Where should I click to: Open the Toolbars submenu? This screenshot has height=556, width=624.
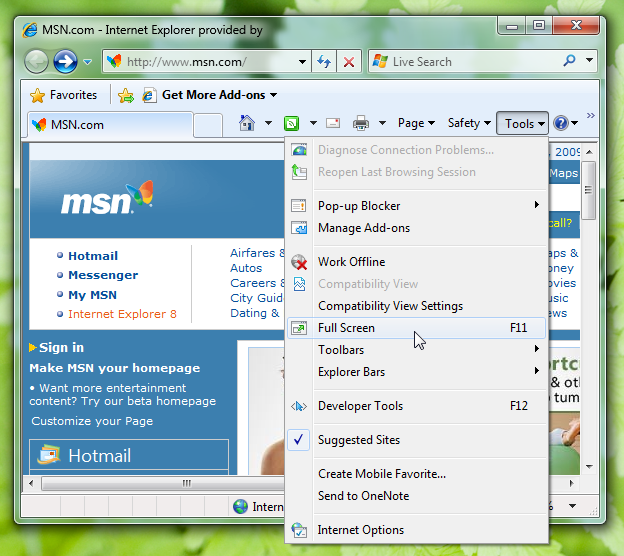(x=417, y=350)
